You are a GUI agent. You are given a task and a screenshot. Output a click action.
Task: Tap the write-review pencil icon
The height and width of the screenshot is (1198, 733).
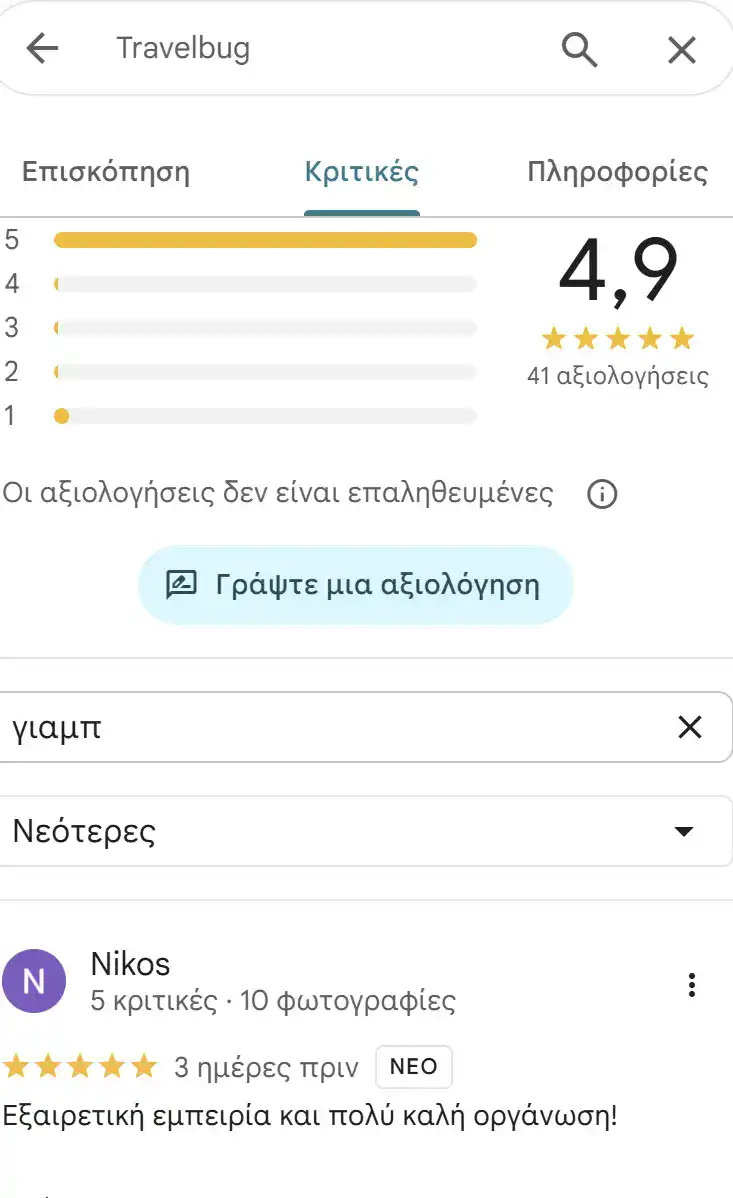coord(181,584)
